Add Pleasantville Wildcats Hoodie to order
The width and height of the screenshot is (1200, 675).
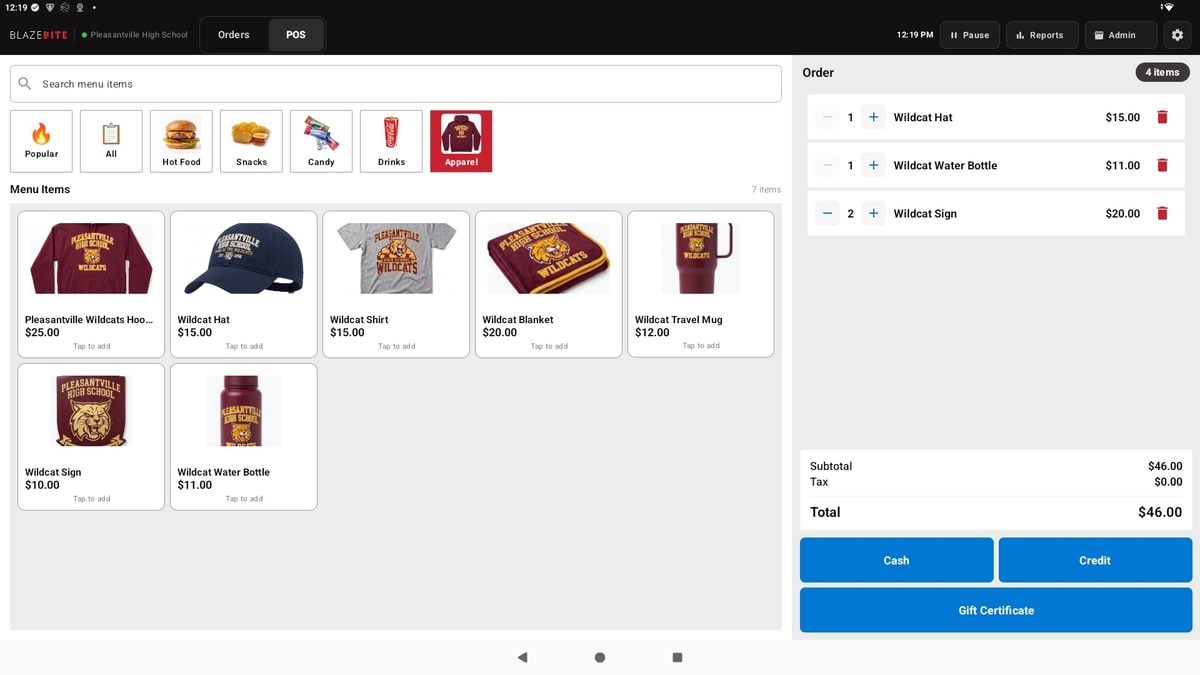coord(91,284)
